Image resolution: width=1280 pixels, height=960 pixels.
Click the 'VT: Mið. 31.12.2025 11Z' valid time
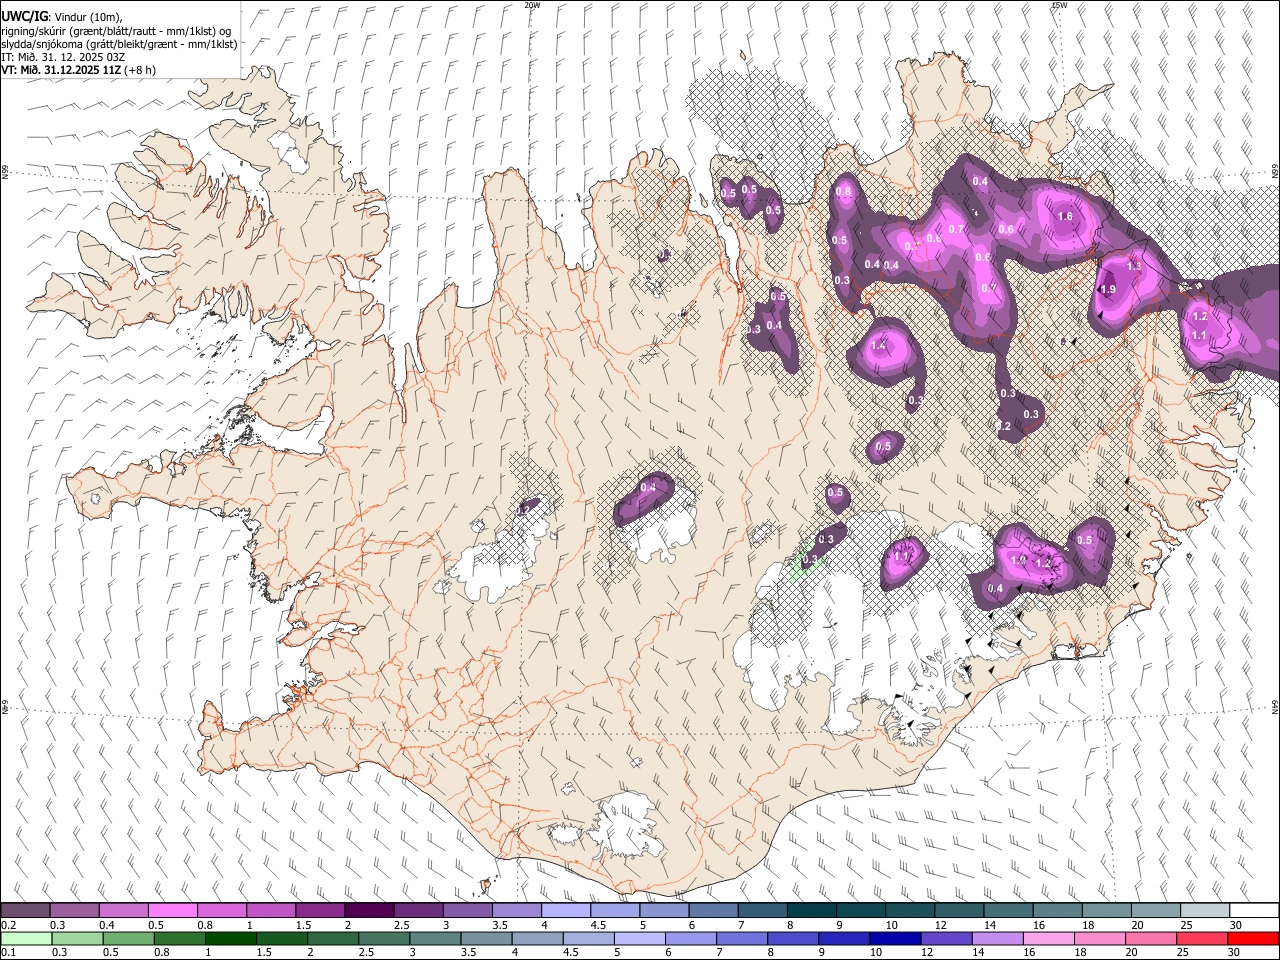tap(60, 70)
